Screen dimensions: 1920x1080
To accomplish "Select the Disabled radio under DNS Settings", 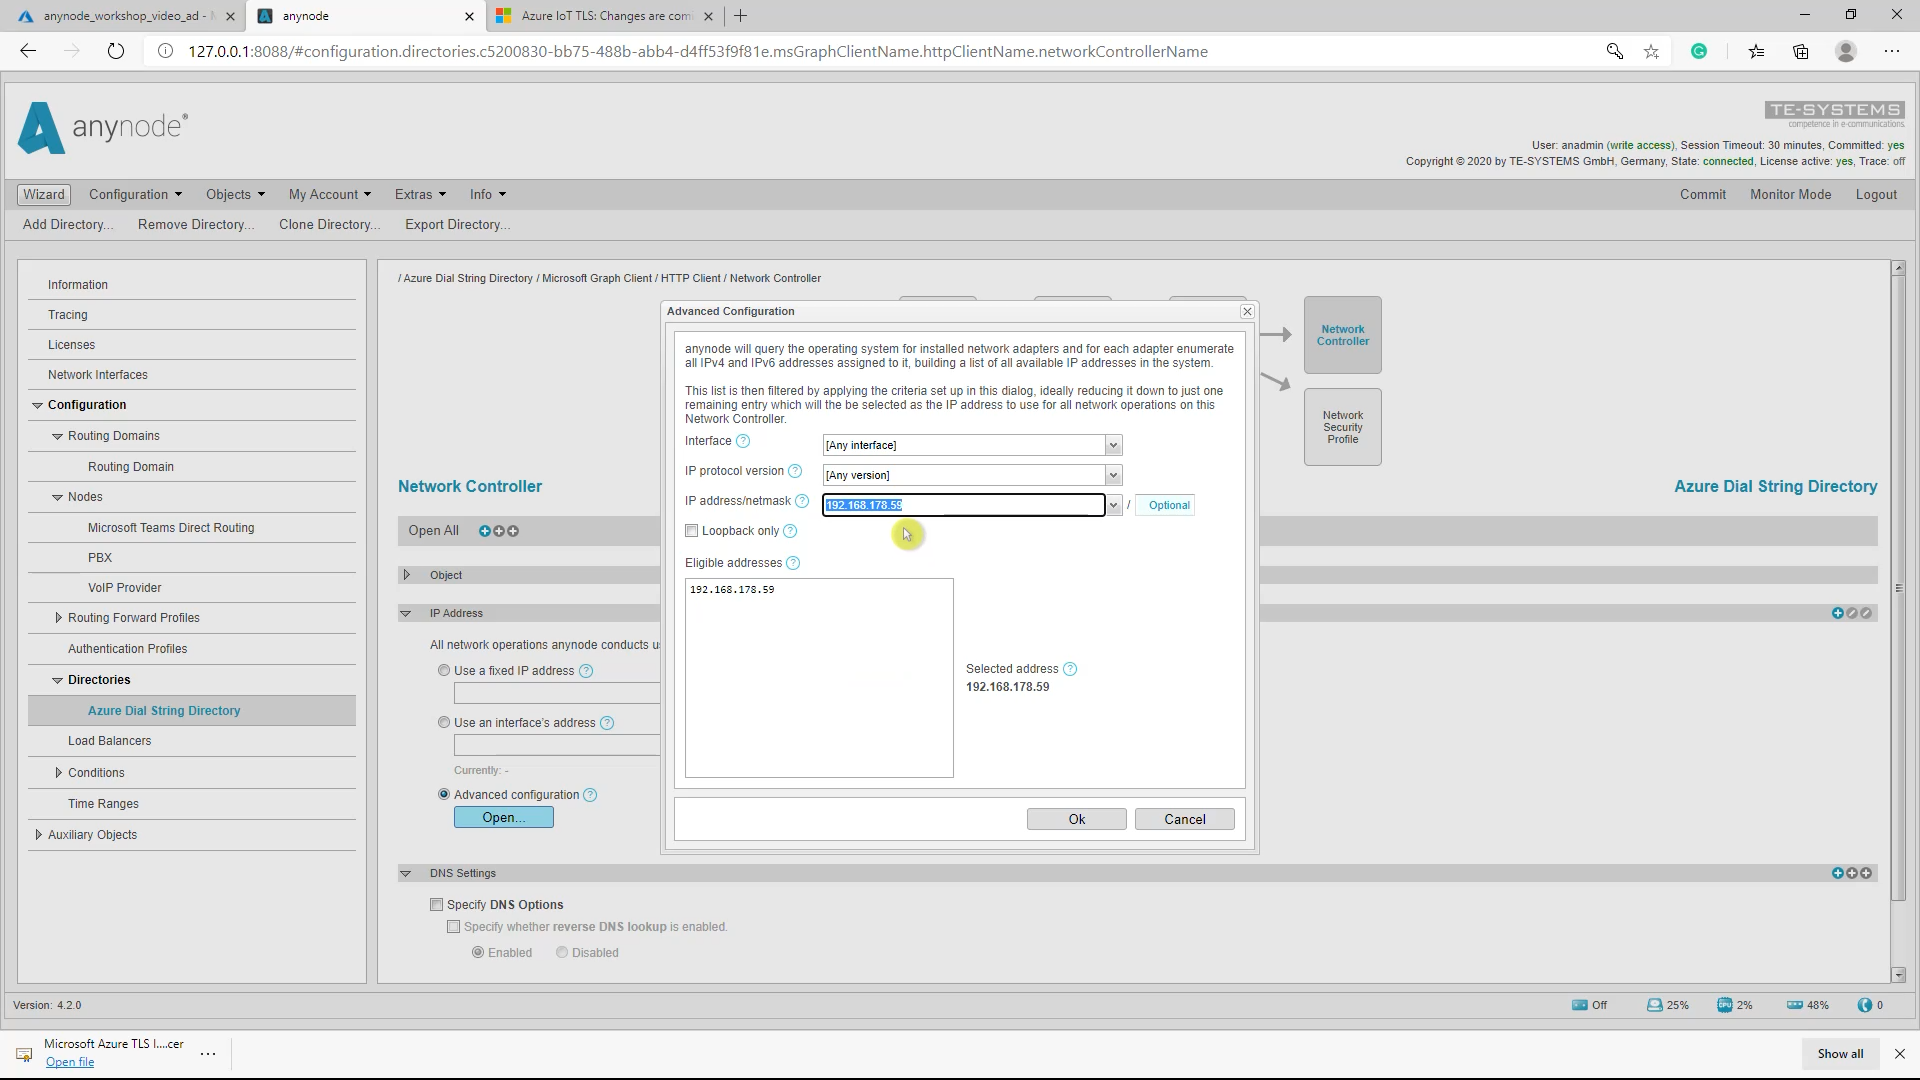I will click(x=562, y=953).
